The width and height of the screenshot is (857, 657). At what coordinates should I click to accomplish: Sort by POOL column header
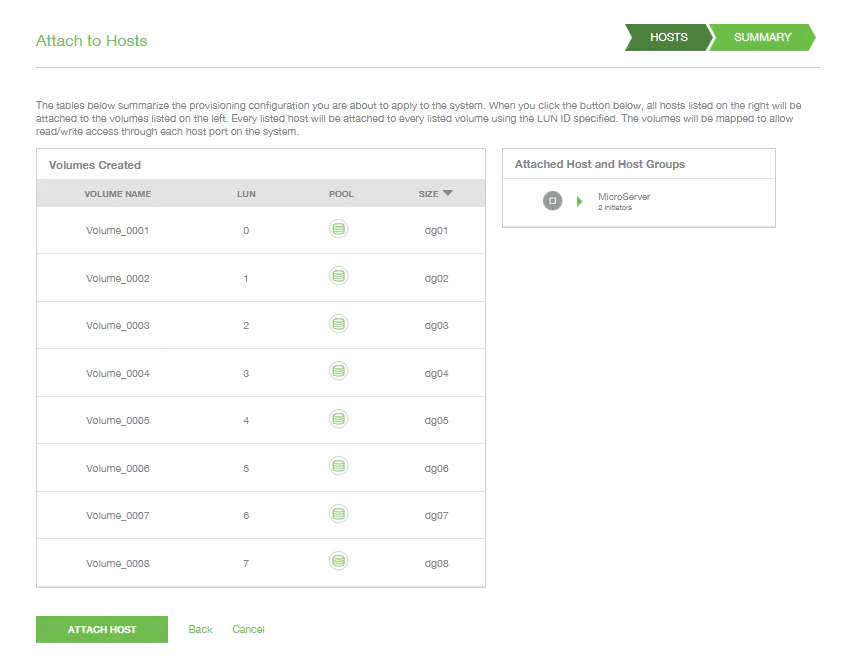click(341, 194)
